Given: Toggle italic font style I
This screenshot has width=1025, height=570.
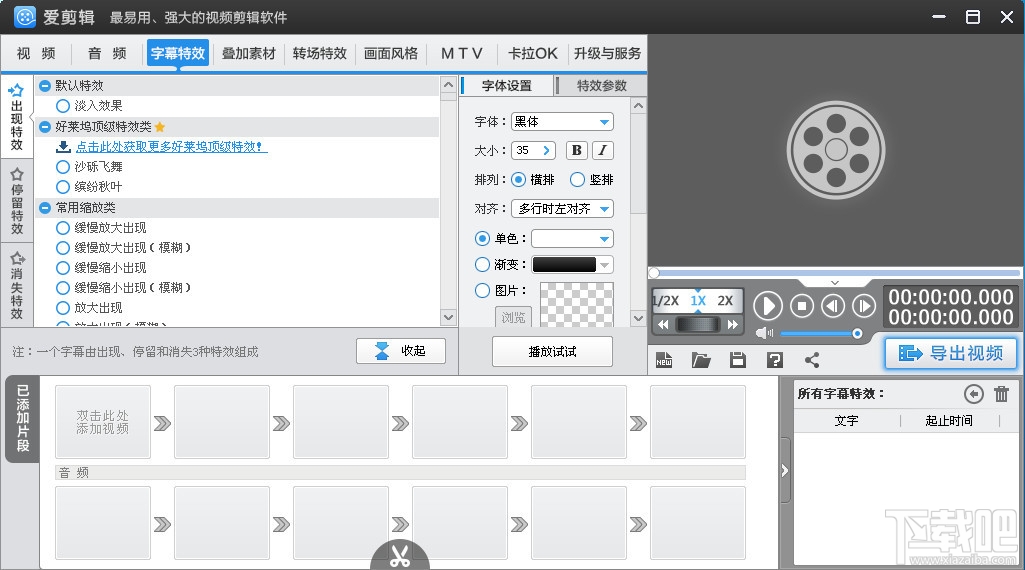Looking at the screenshot, I should (x=603, y=150).
